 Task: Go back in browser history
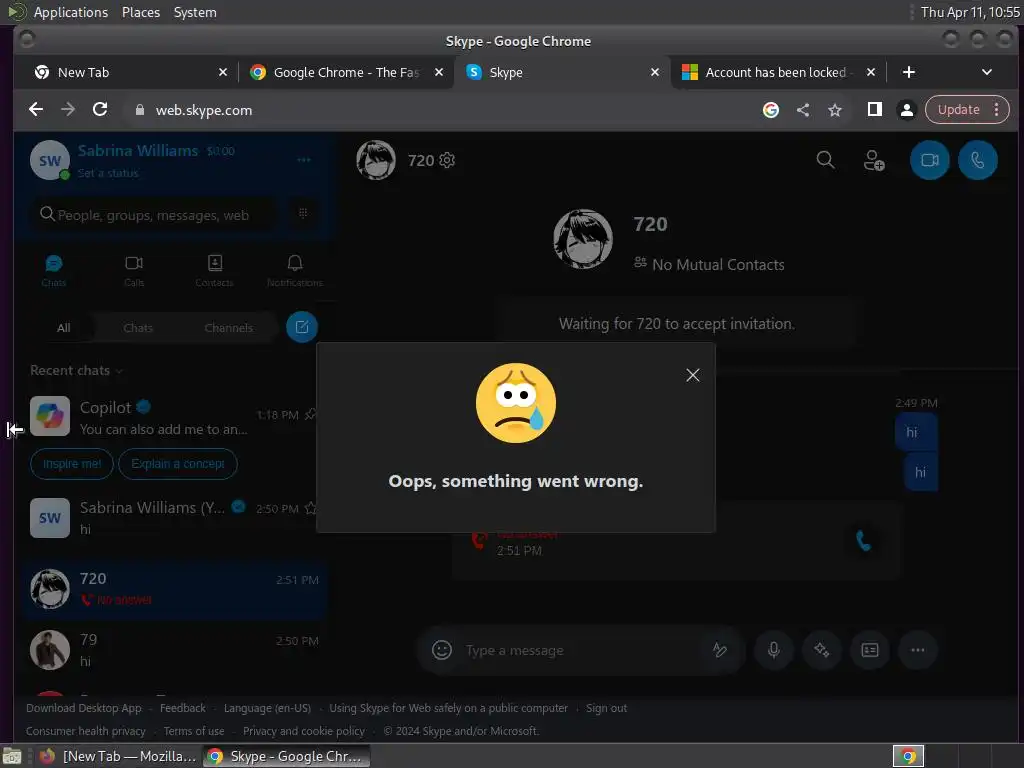point(36,109)
